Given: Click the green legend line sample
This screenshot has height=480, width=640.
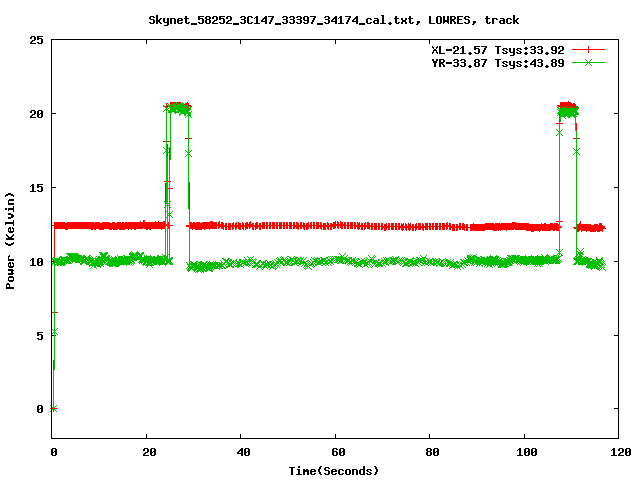Looking at the screenshot, I should coord(588,63).
